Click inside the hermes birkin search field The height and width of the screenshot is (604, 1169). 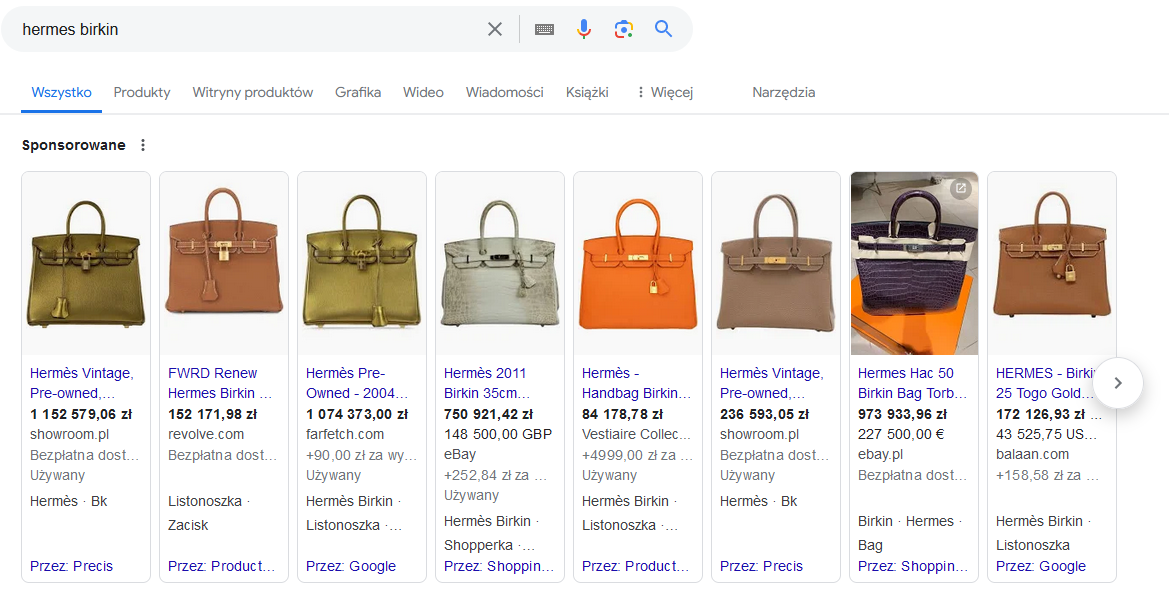240,29
